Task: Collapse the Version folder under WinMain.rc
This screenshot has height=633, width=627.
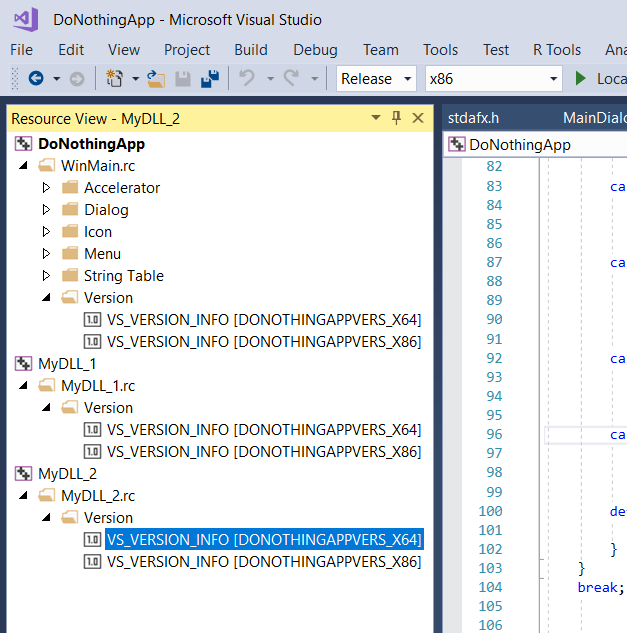Action: pos(46,298)
